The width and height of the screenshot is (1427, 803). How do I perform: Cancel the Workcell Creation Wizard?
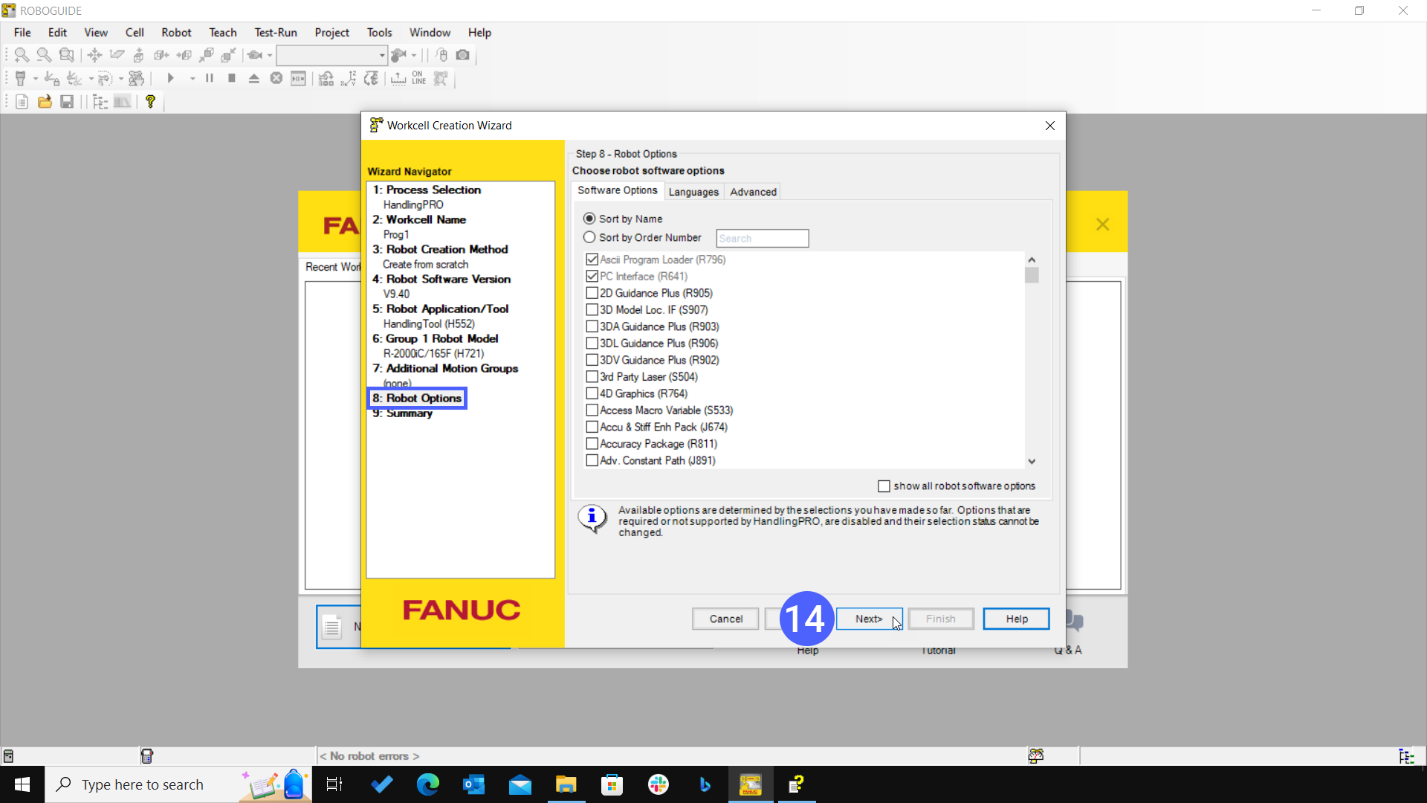(x=724, y=618)
